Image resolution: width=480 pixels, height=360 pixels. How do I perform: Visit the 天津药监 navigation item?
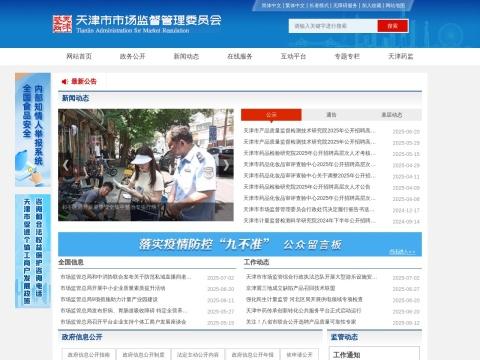[x=401, y=56]
